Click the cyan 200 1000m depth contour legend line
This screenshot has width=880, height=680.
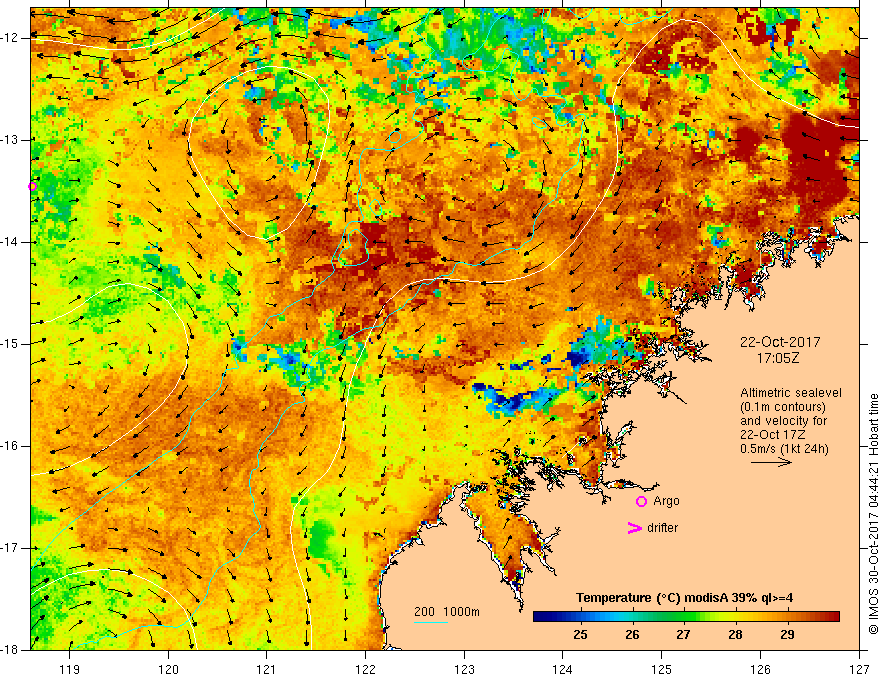point(431,623)
